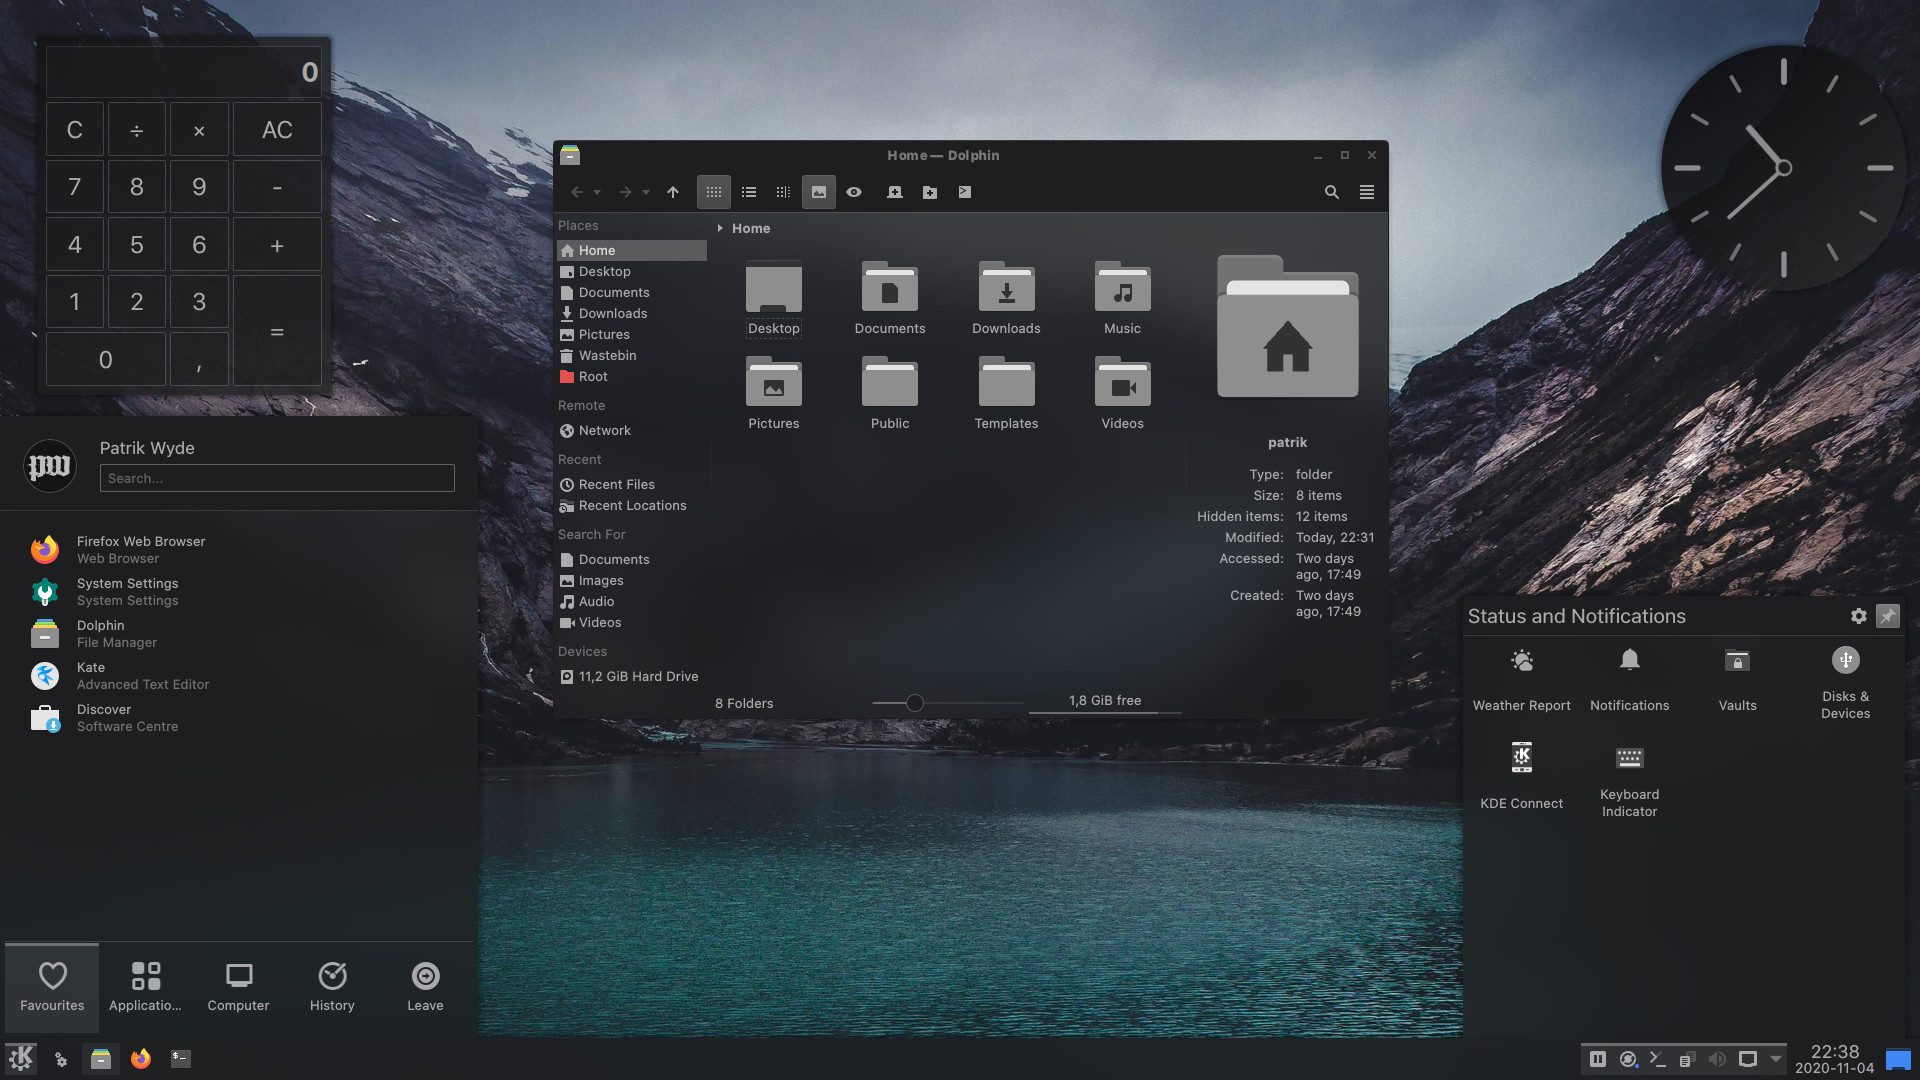The height and width of the screenshot is (1080, 1920).
Task: Click KDE Connect icon in status notifications
Action: (x=1520, y=756)
